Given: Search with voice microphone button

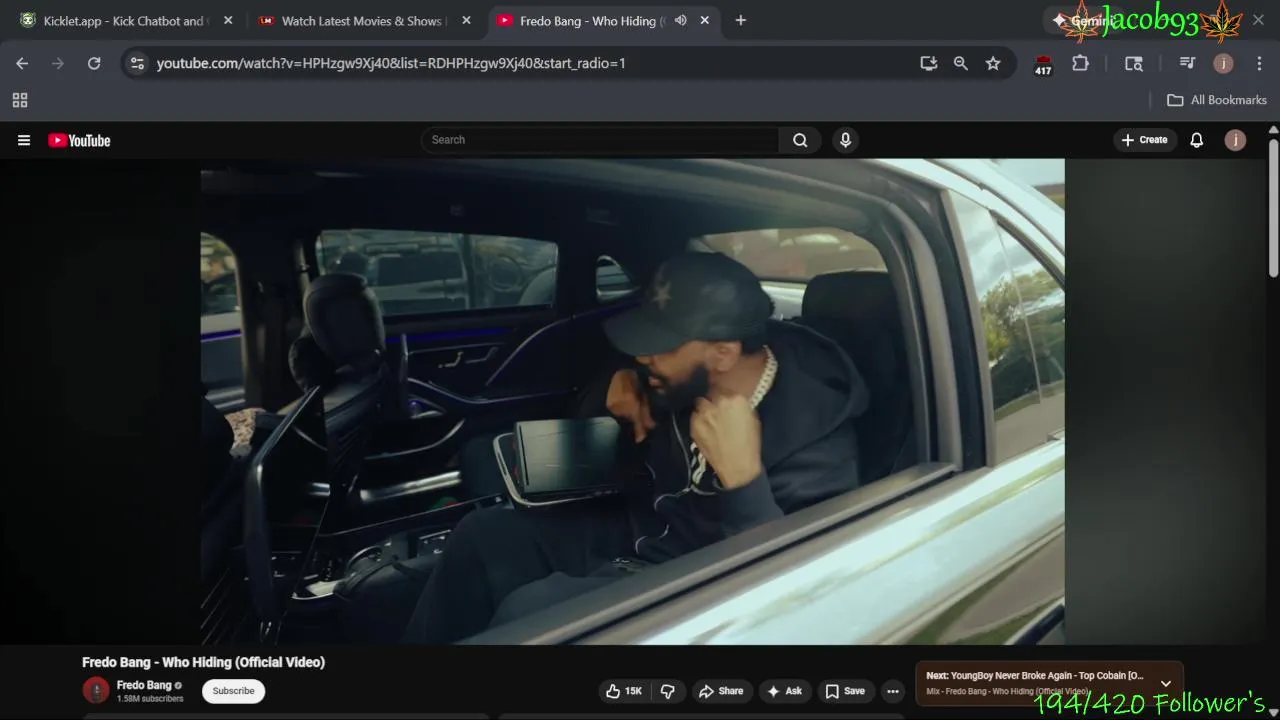Looking at the screenshot, I should point(845,140).
